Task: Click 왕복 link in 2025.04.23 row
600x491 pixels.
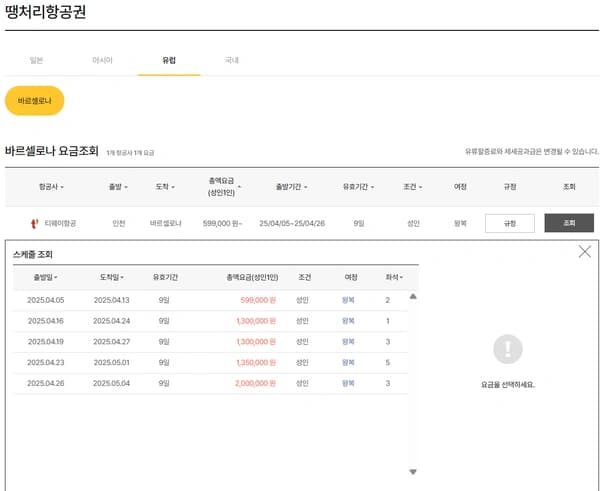Action: point(348,362)
